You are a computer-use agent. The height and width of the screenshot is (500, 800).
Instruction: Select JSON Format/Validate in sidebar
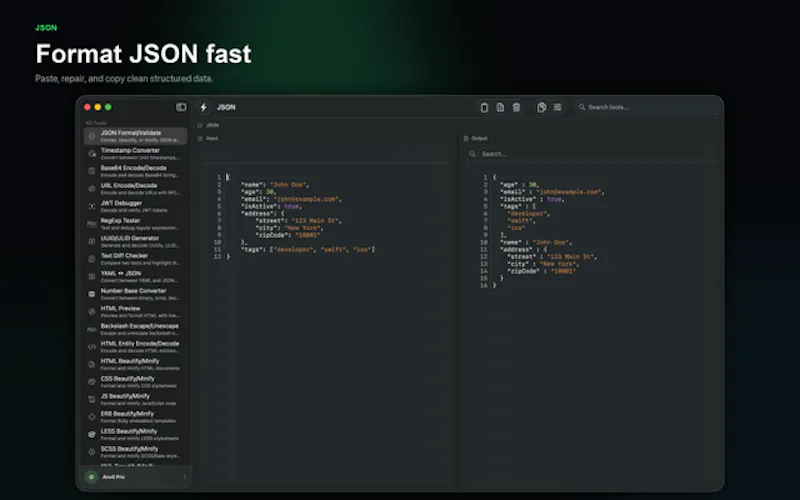(135, 136)
